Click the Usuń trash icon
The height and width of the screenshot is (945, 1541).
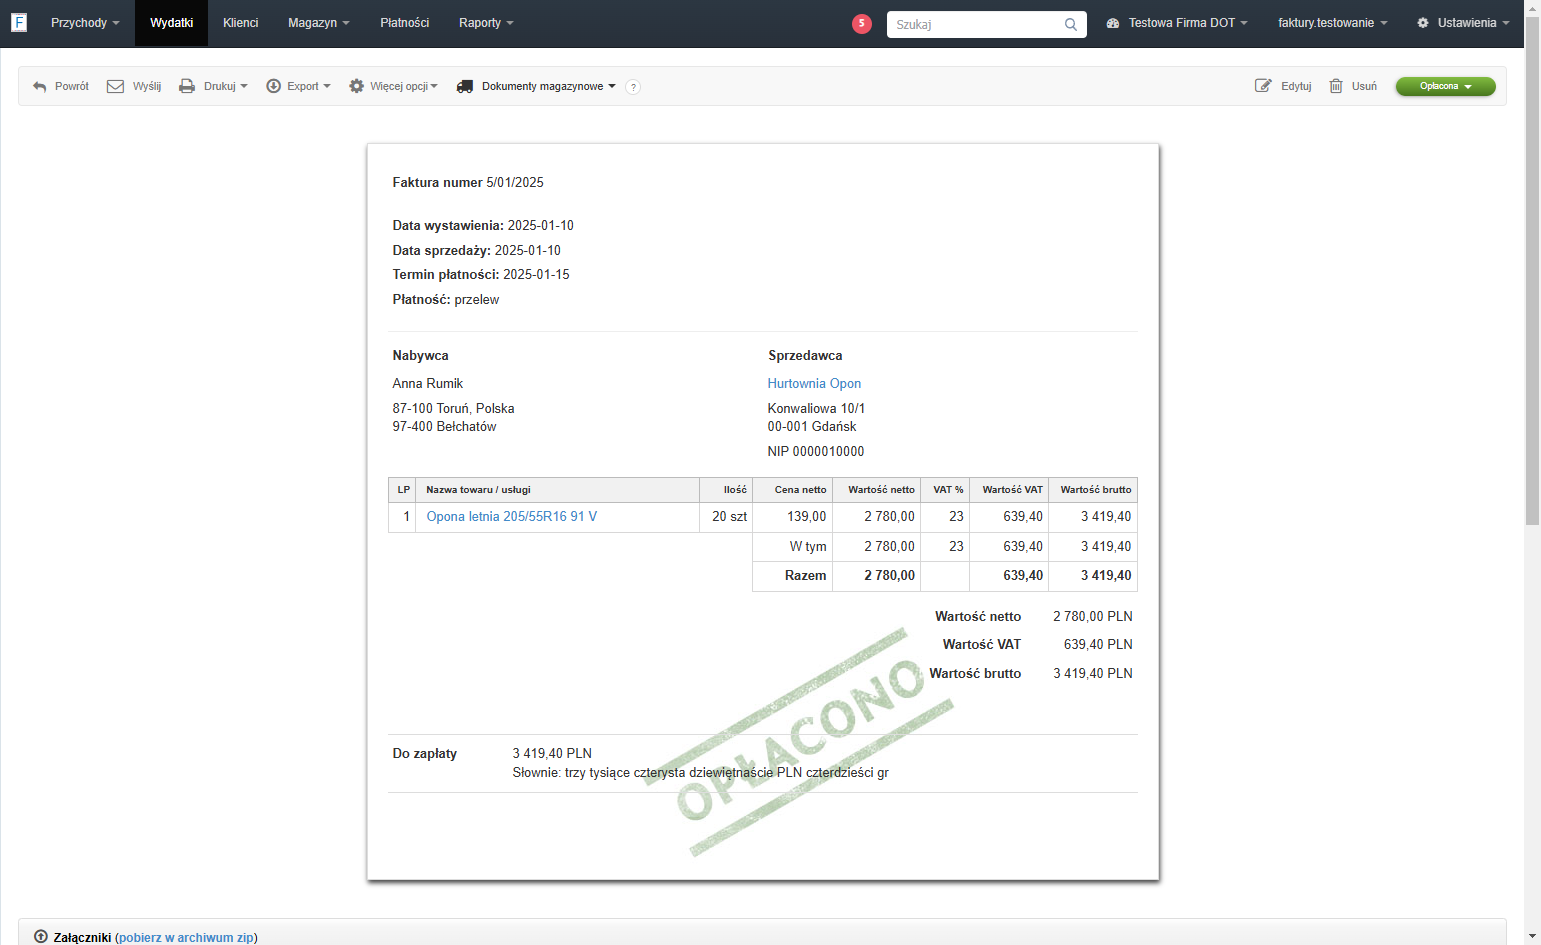[x=1336, y=86]
